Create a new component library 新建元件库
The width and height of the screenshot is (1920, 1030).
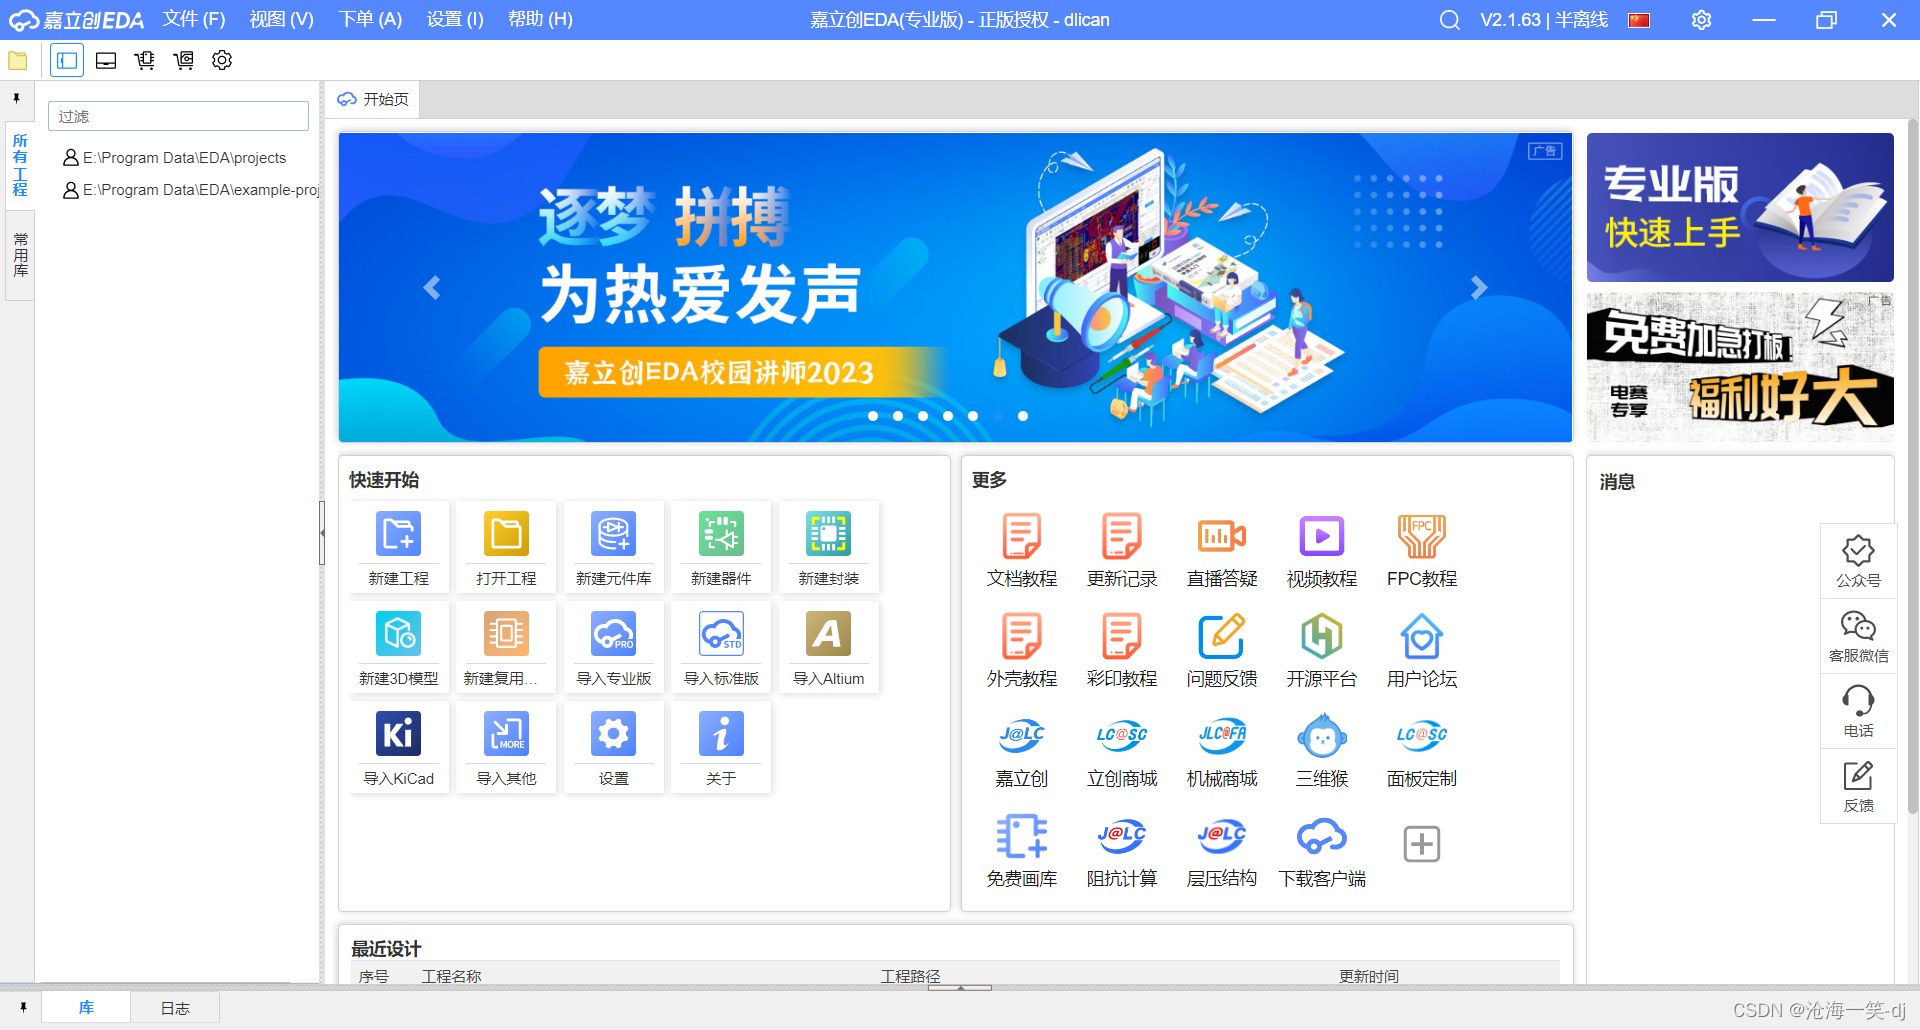(x=613, y=534)
